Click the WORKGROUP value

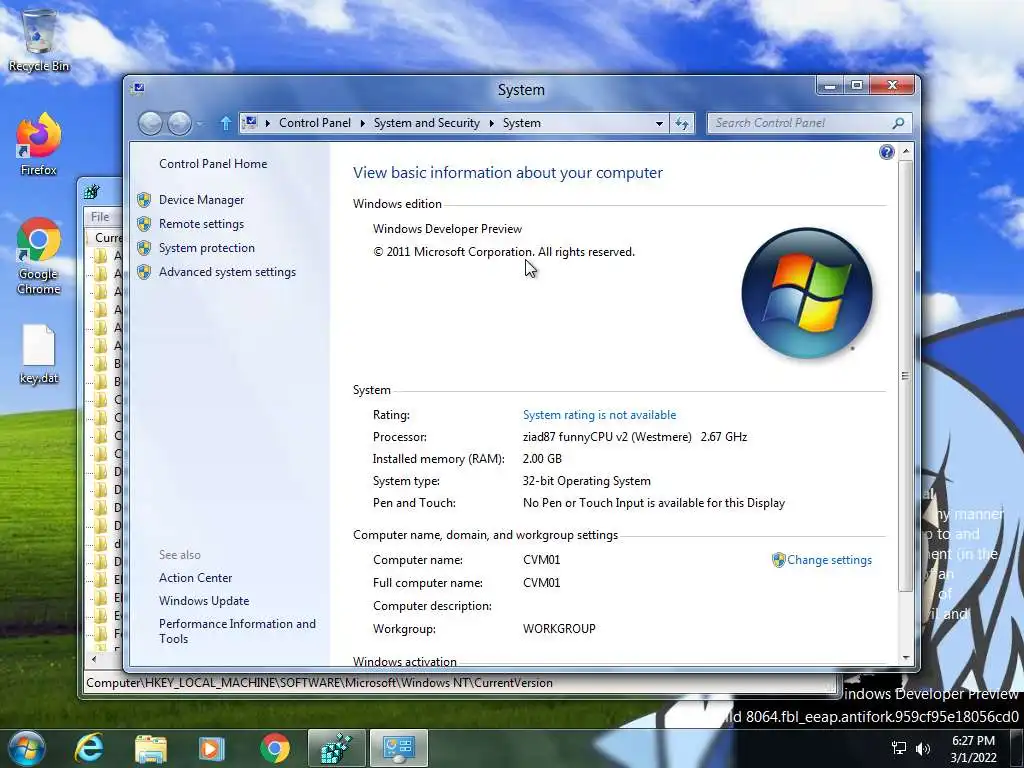(x=559, y=629)
